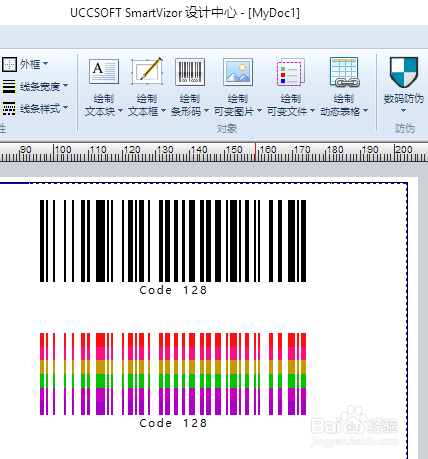This screenshot has width=428, height=459.
Task: Select the black Code 128 barcode
Action: coord(173,241)
